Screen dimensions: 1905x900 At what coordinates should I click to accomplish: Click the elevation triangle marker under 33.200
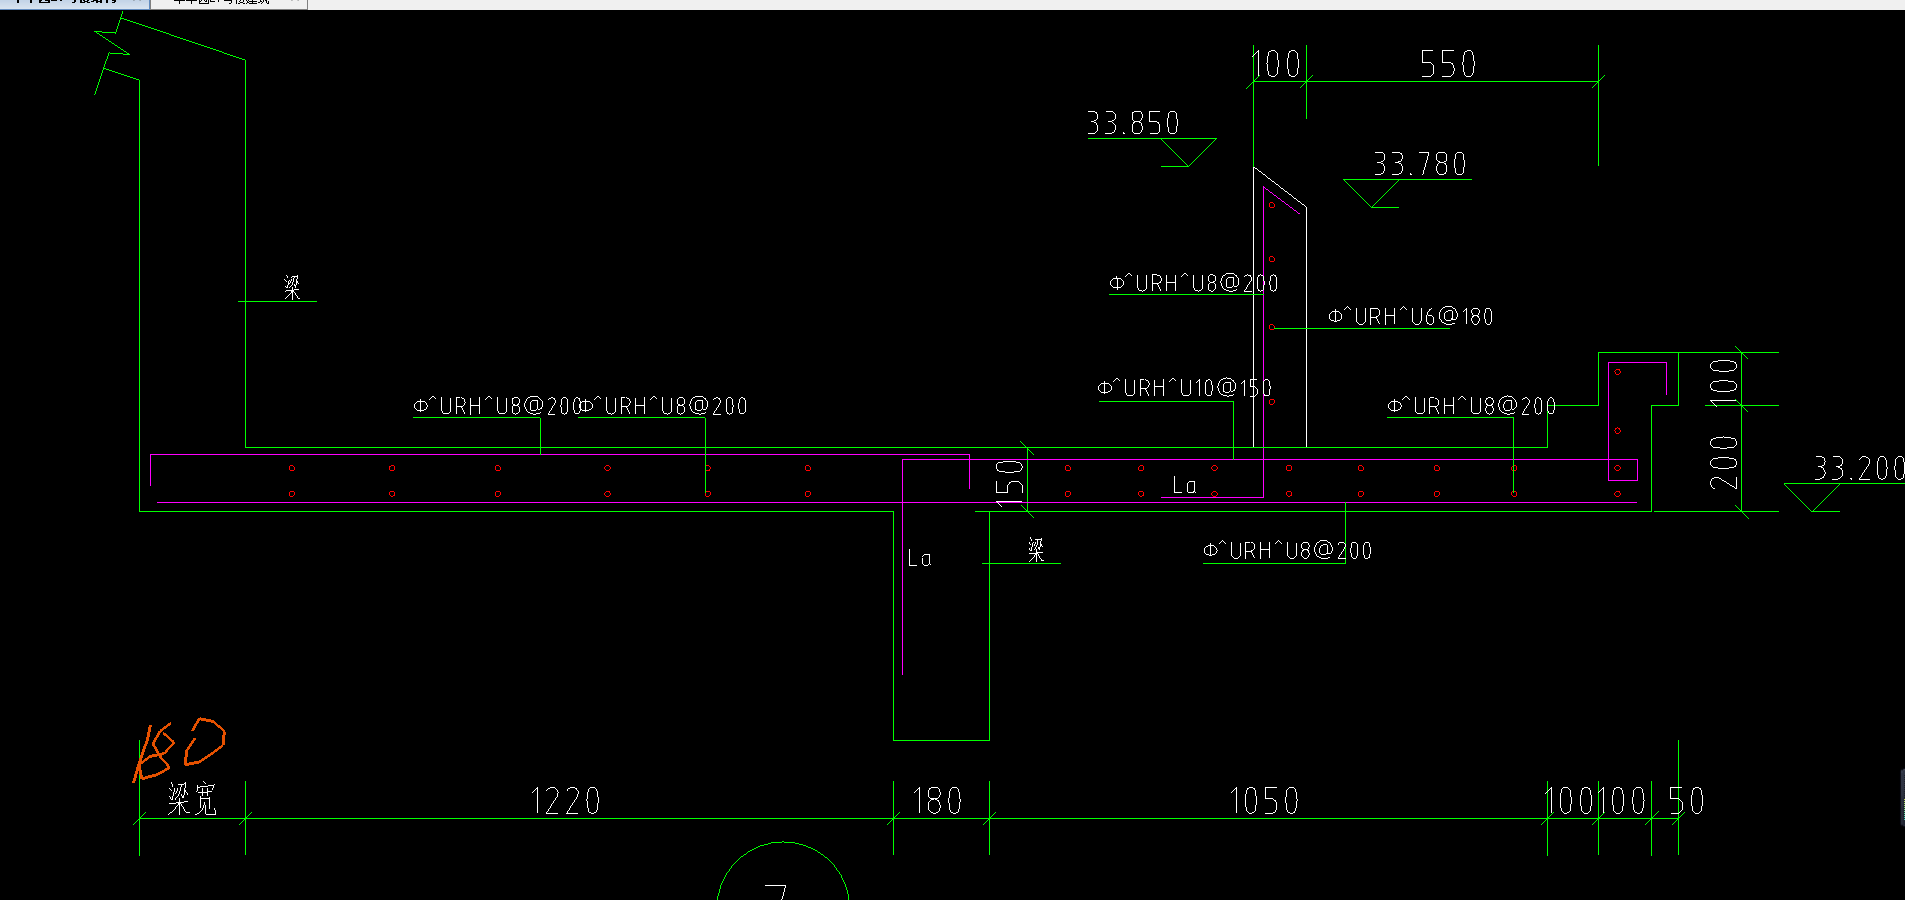click(1812, 498)
